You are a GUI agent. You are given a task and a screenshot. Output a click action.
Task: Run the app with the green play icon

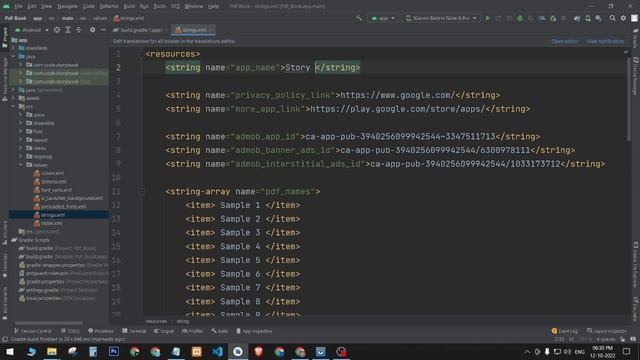(x=487, y=18)
